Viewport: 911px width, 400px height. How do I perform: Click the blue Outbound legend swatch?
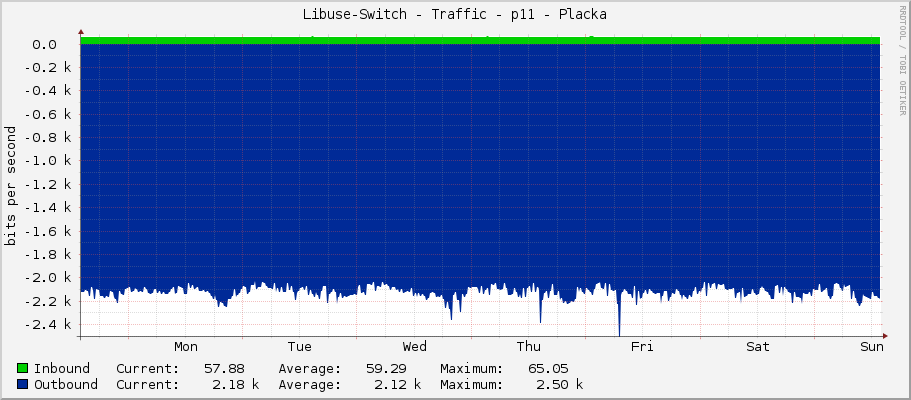[23, 384]
